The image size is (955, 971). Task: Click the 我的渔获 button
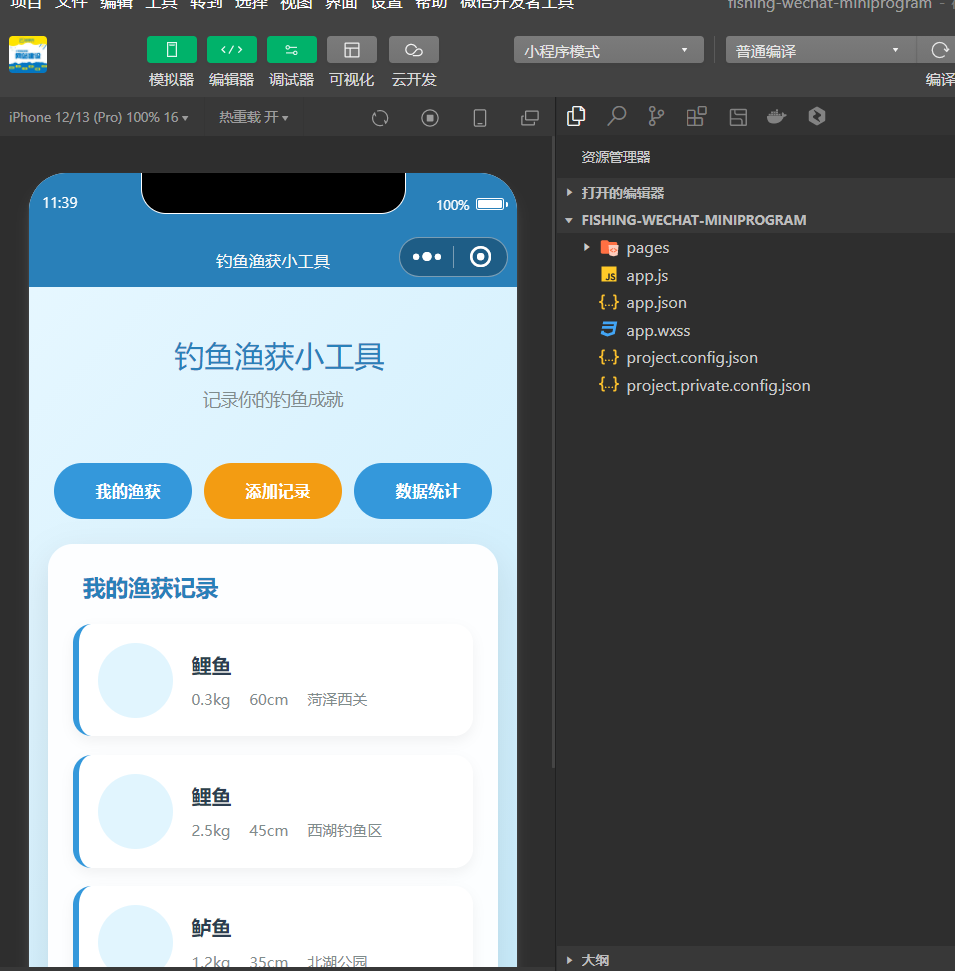pos(123,491)
